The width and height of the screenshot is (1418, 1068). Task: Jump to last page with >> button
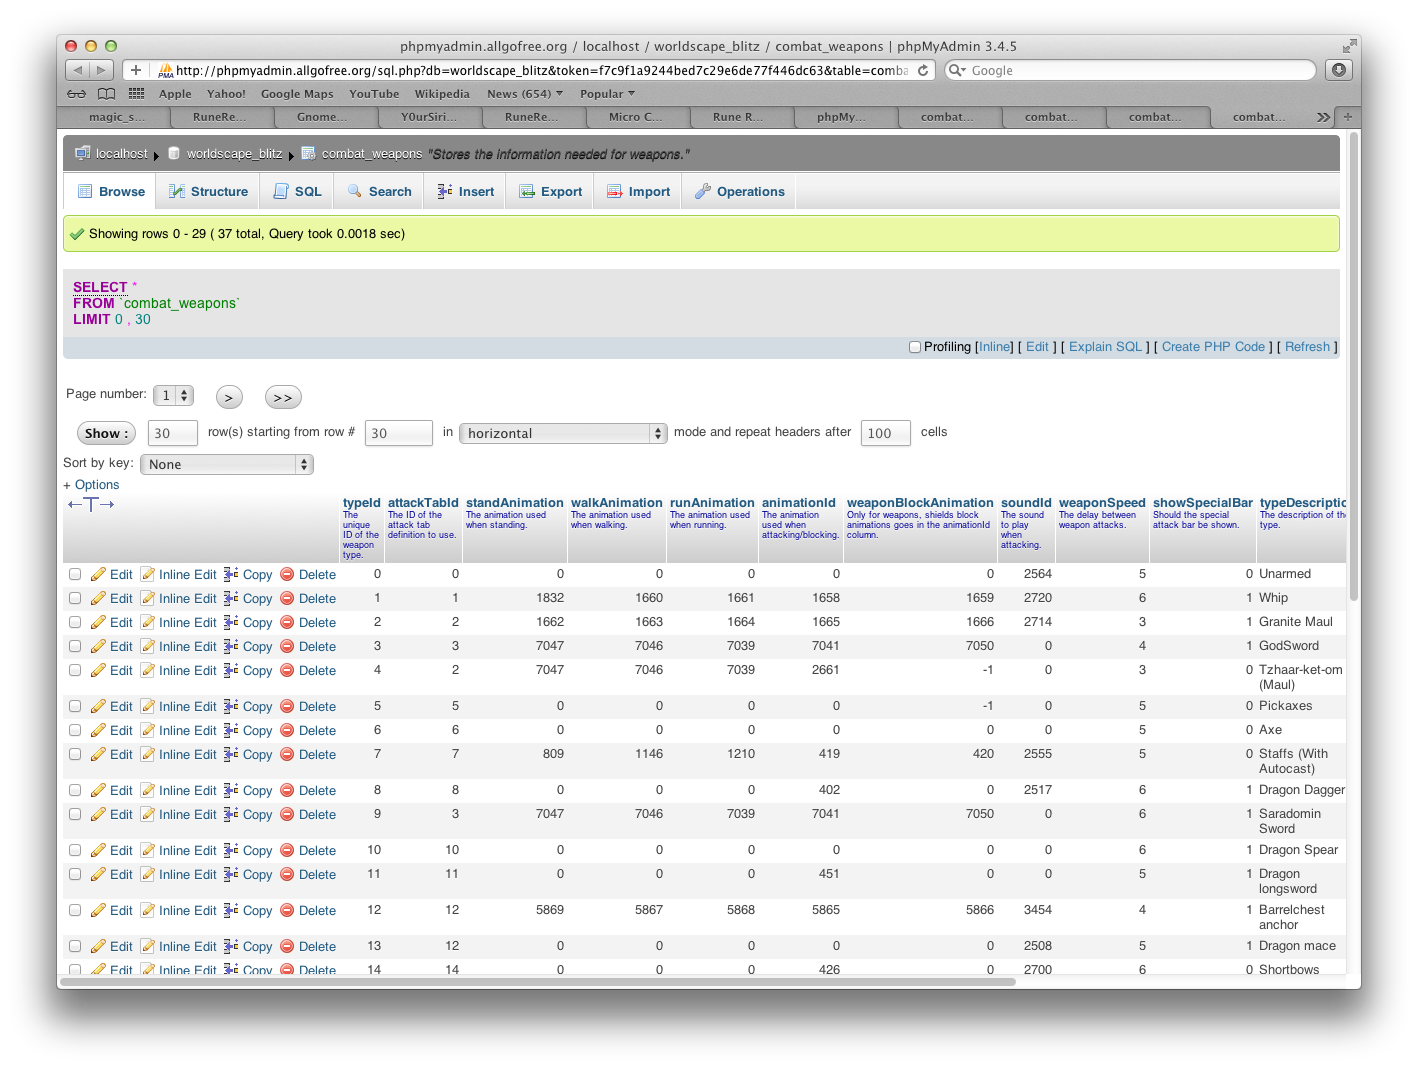[x=283, y=397]
